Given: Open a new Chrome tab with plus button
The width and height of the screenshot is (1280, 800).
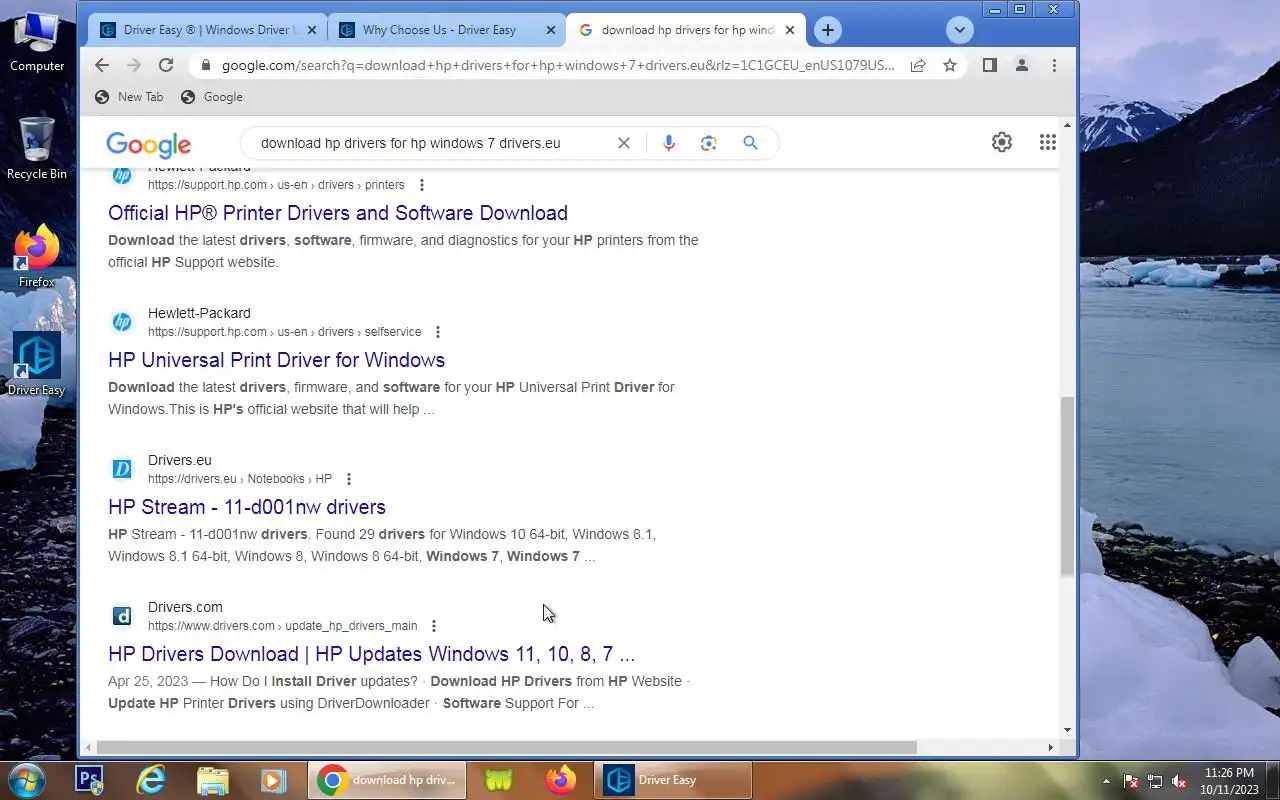Looking at the screenshot, I should (x=827, y=30).
